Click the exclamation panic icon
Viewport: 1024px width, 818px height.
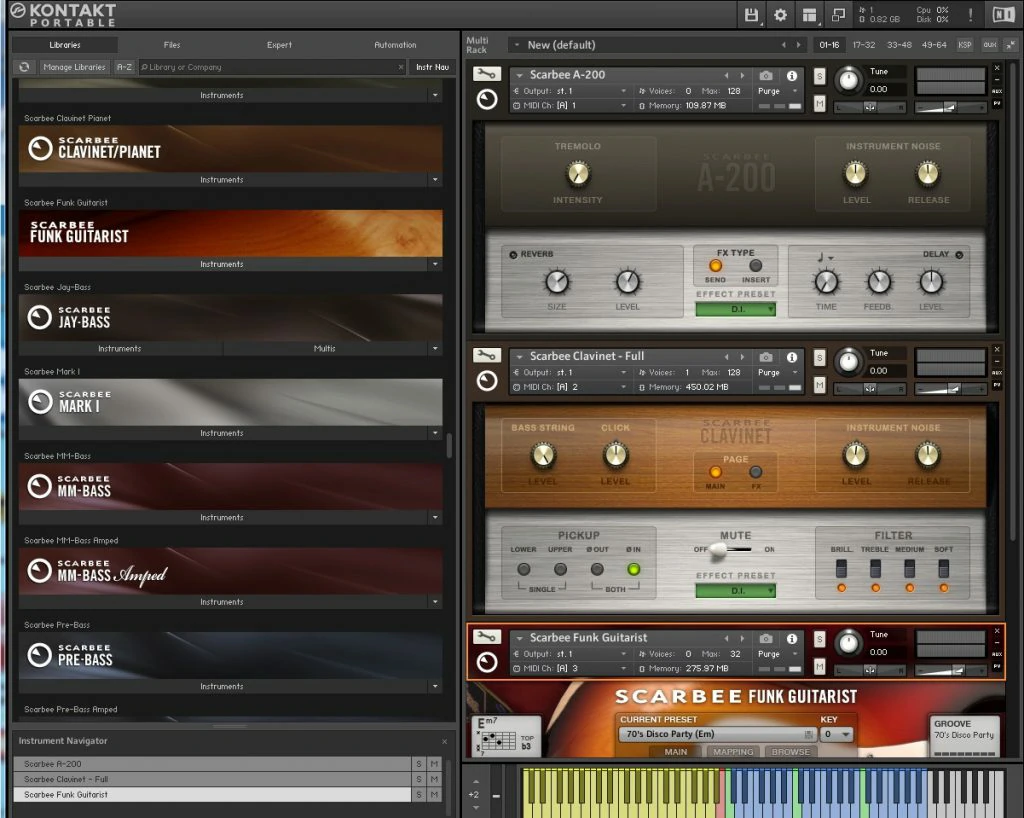point(970,14)
